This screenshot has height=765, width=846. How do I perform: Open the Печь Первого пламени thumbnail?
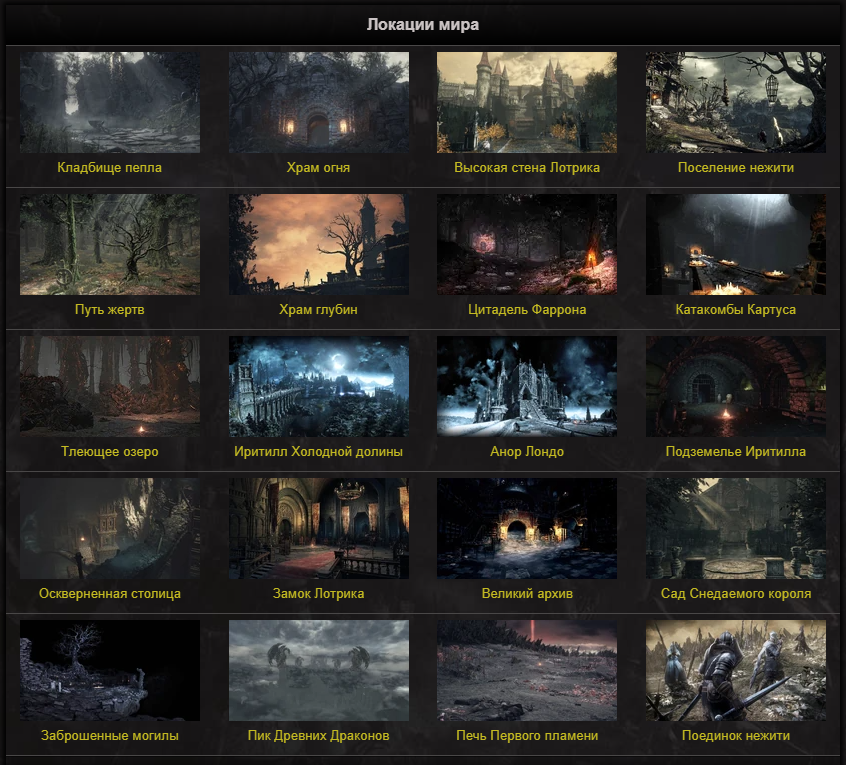(x=527, y=670)
